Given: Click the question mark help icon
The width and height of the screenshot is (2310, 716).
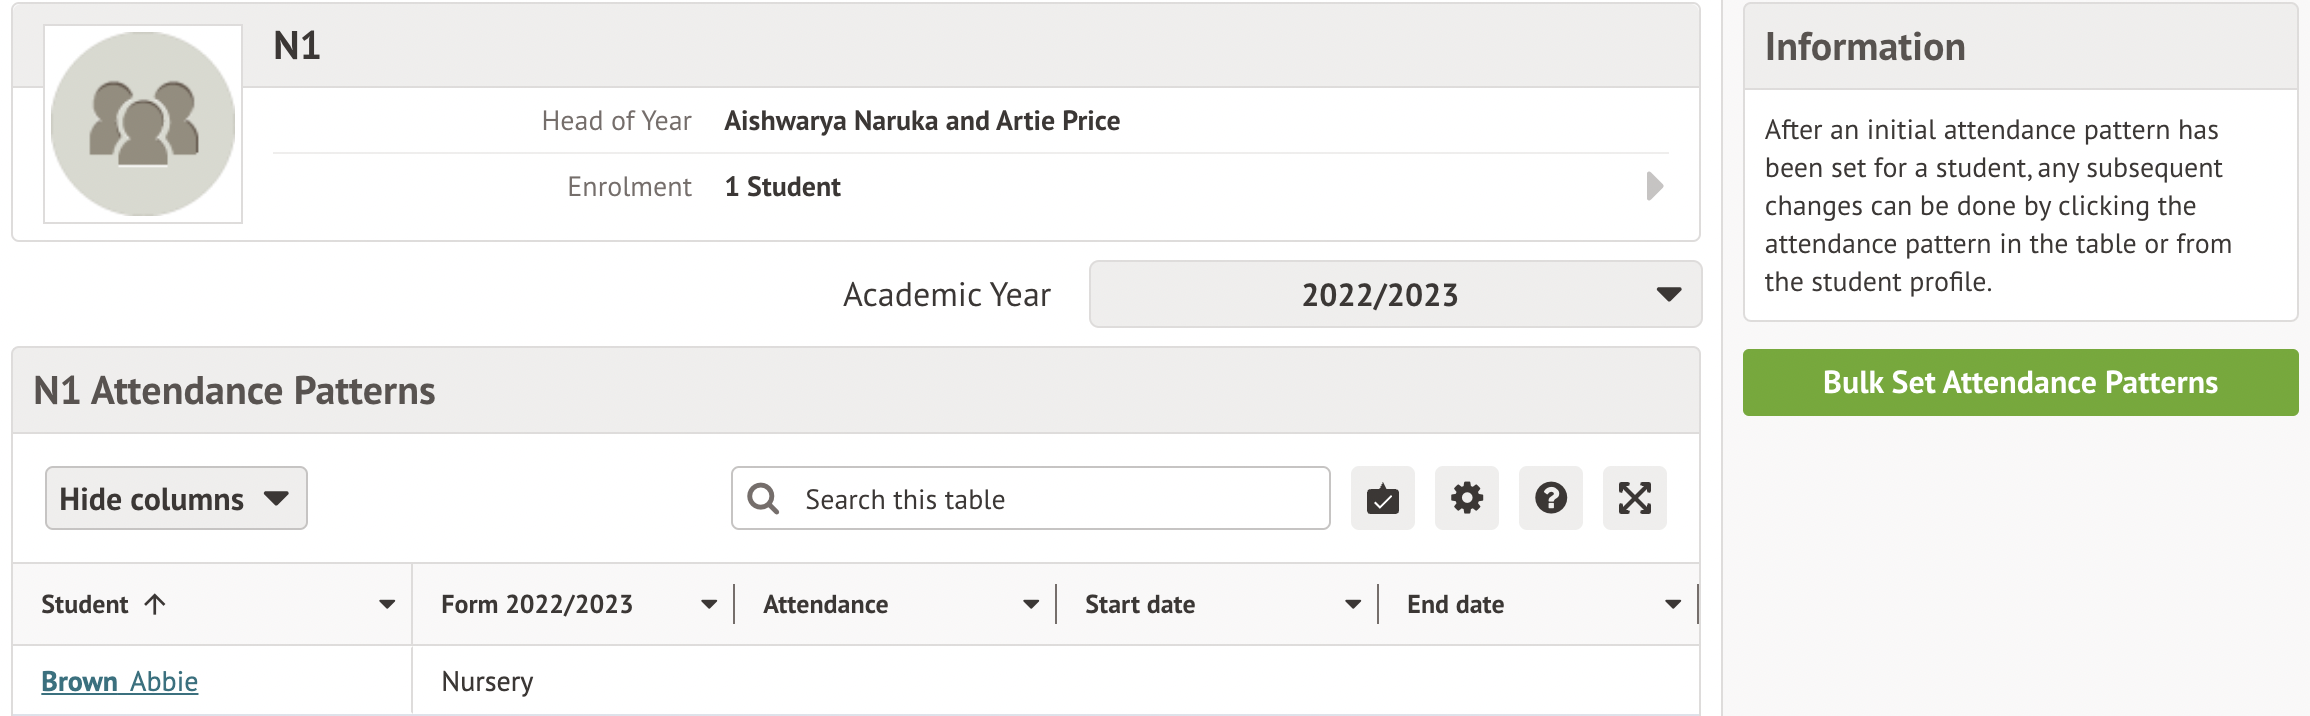Looking at the screenshot, I should coord(1550,498).
